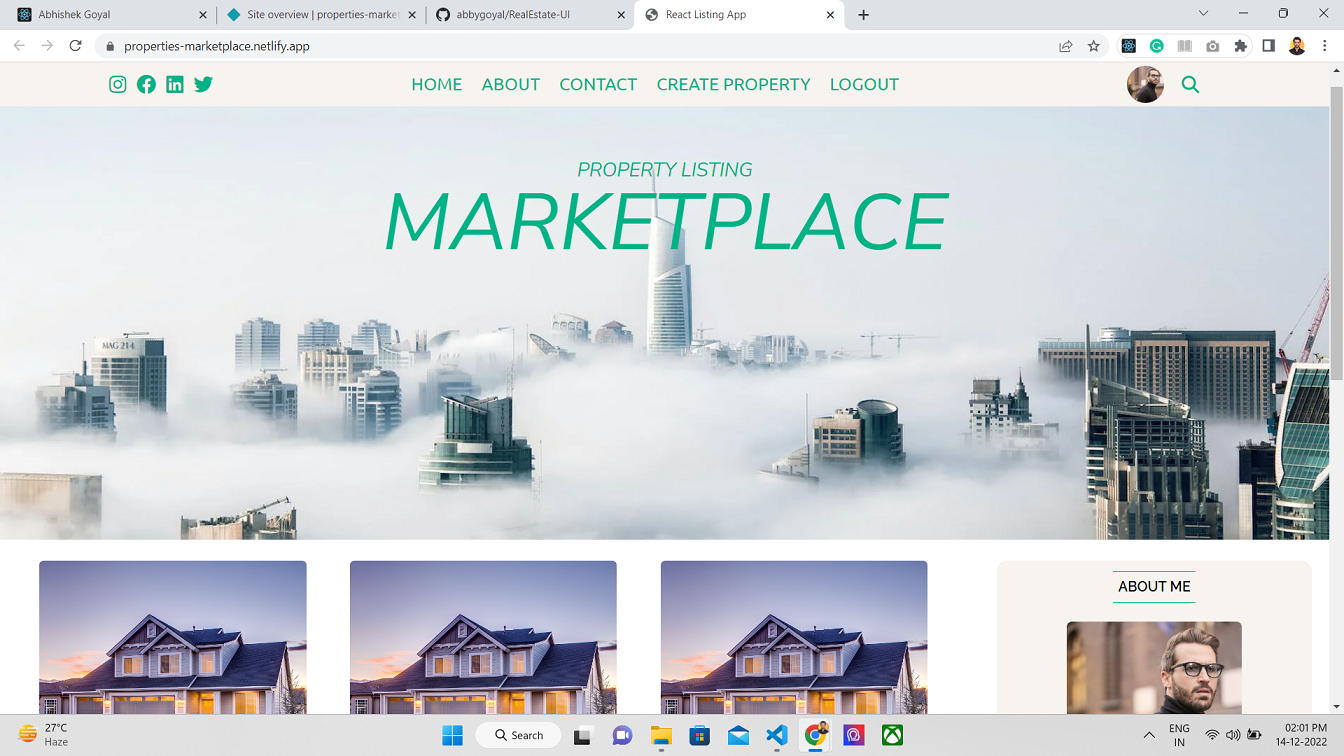Open File Explorer from the taskbar
Viewport: 1344px width, 756px height.
(661, 735)
